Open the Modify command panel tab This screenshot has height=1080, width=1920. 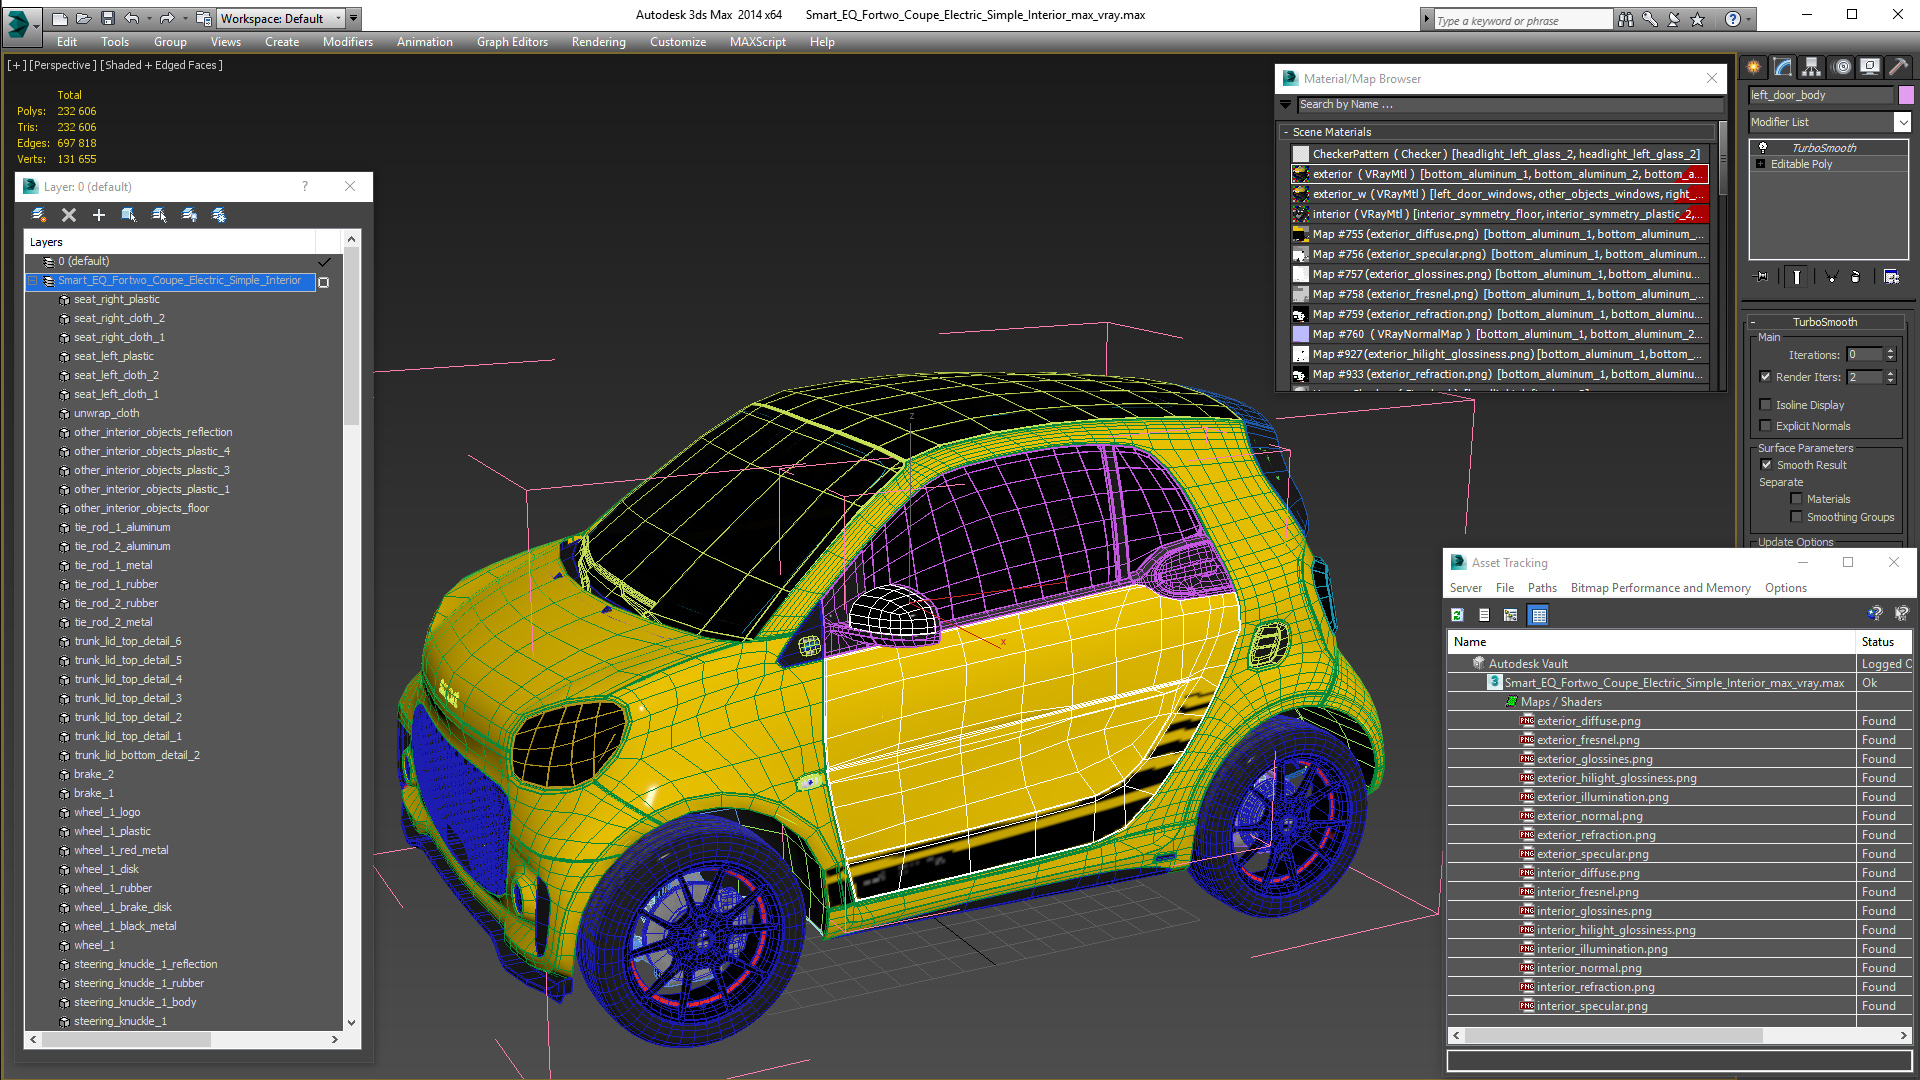pos(1783,67)
